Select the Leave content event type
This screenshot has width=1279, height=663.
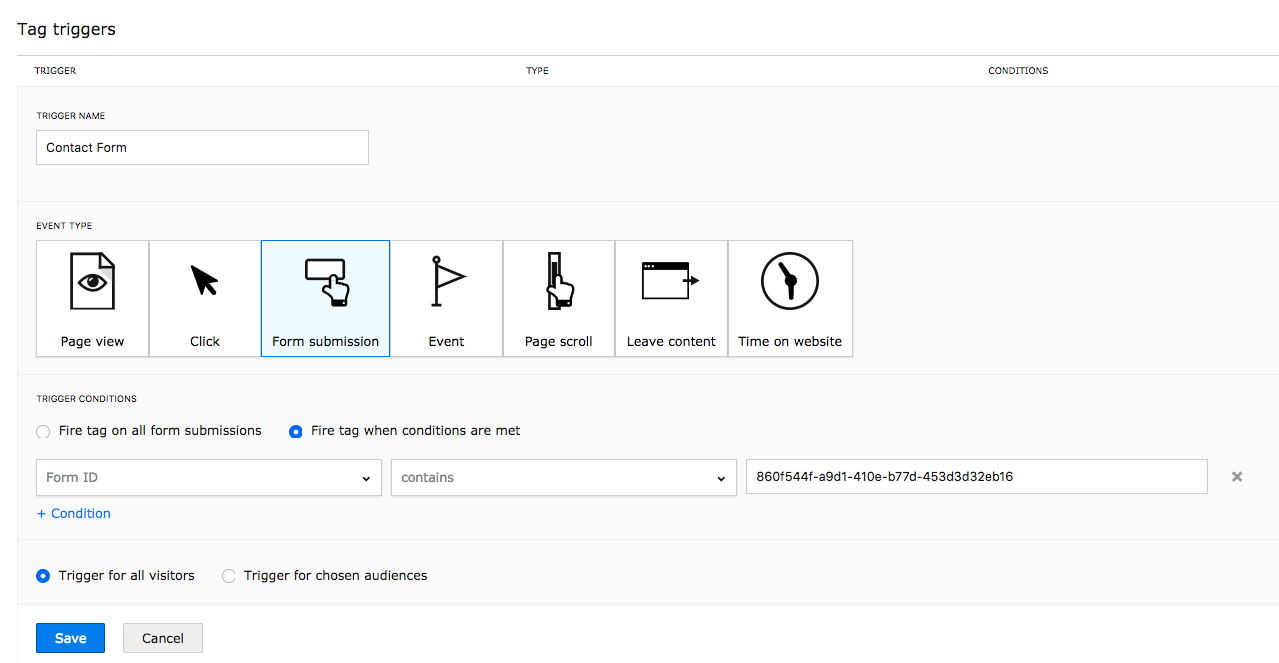[671, 298]
